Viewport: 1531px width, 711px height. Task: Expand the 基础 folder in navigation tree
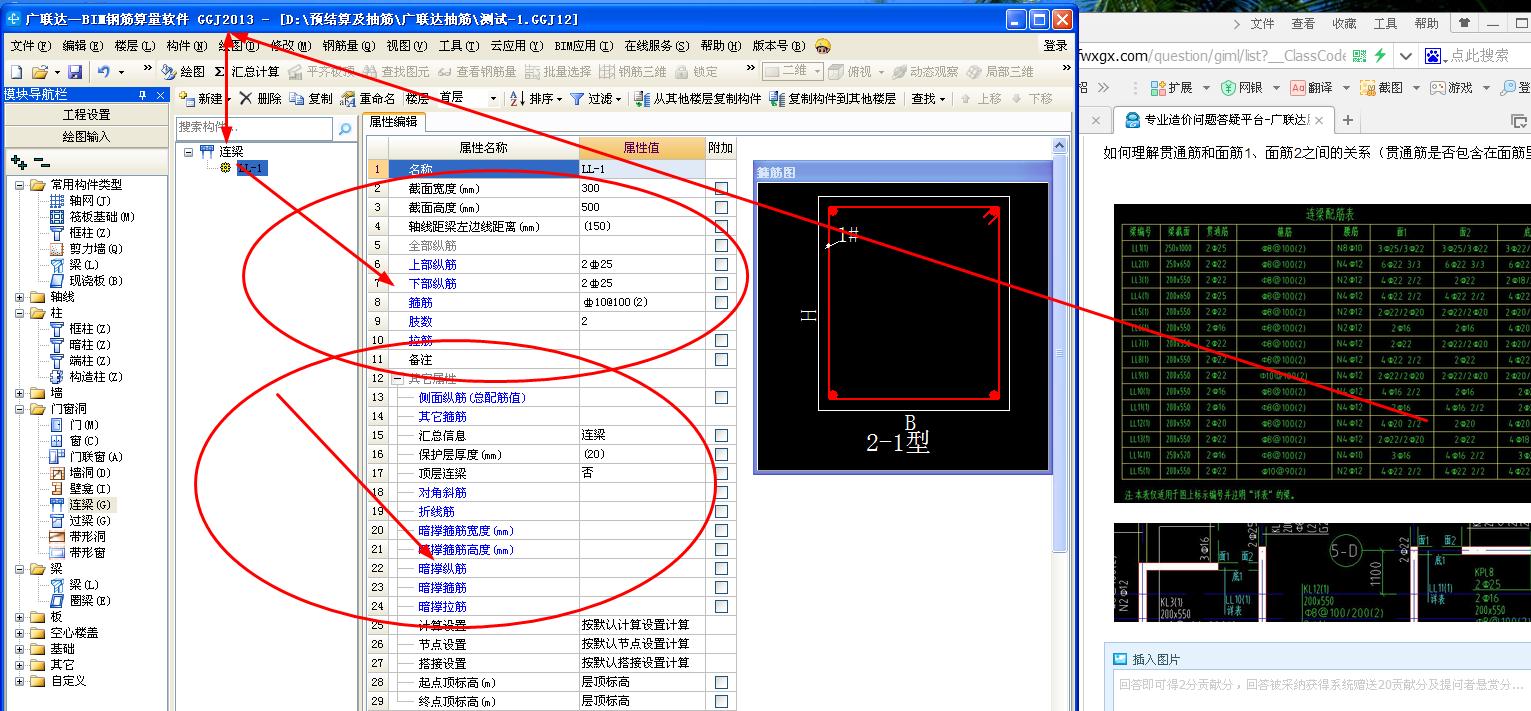click(20, 649)
